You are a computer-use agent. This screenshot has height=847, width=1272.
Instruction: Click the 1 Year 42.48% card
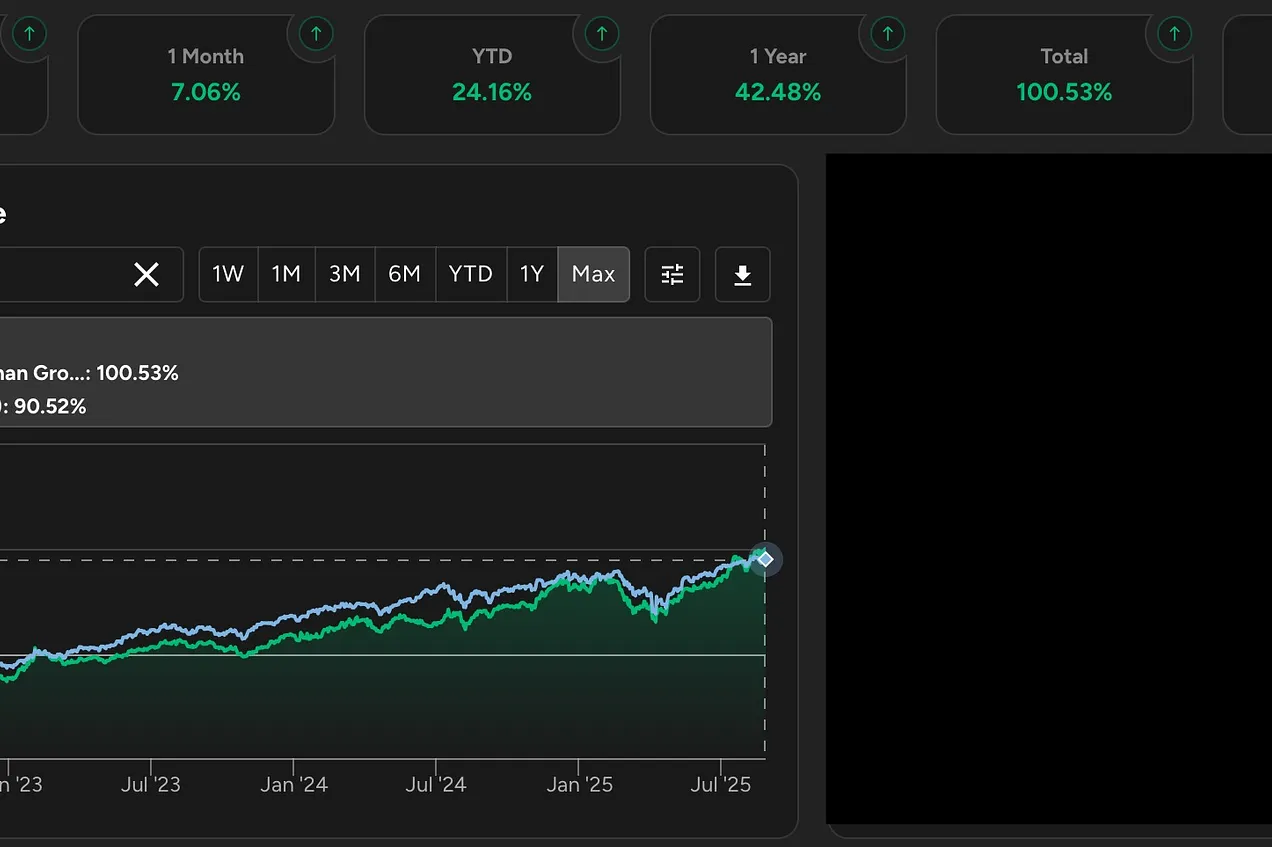coord(777,76)
